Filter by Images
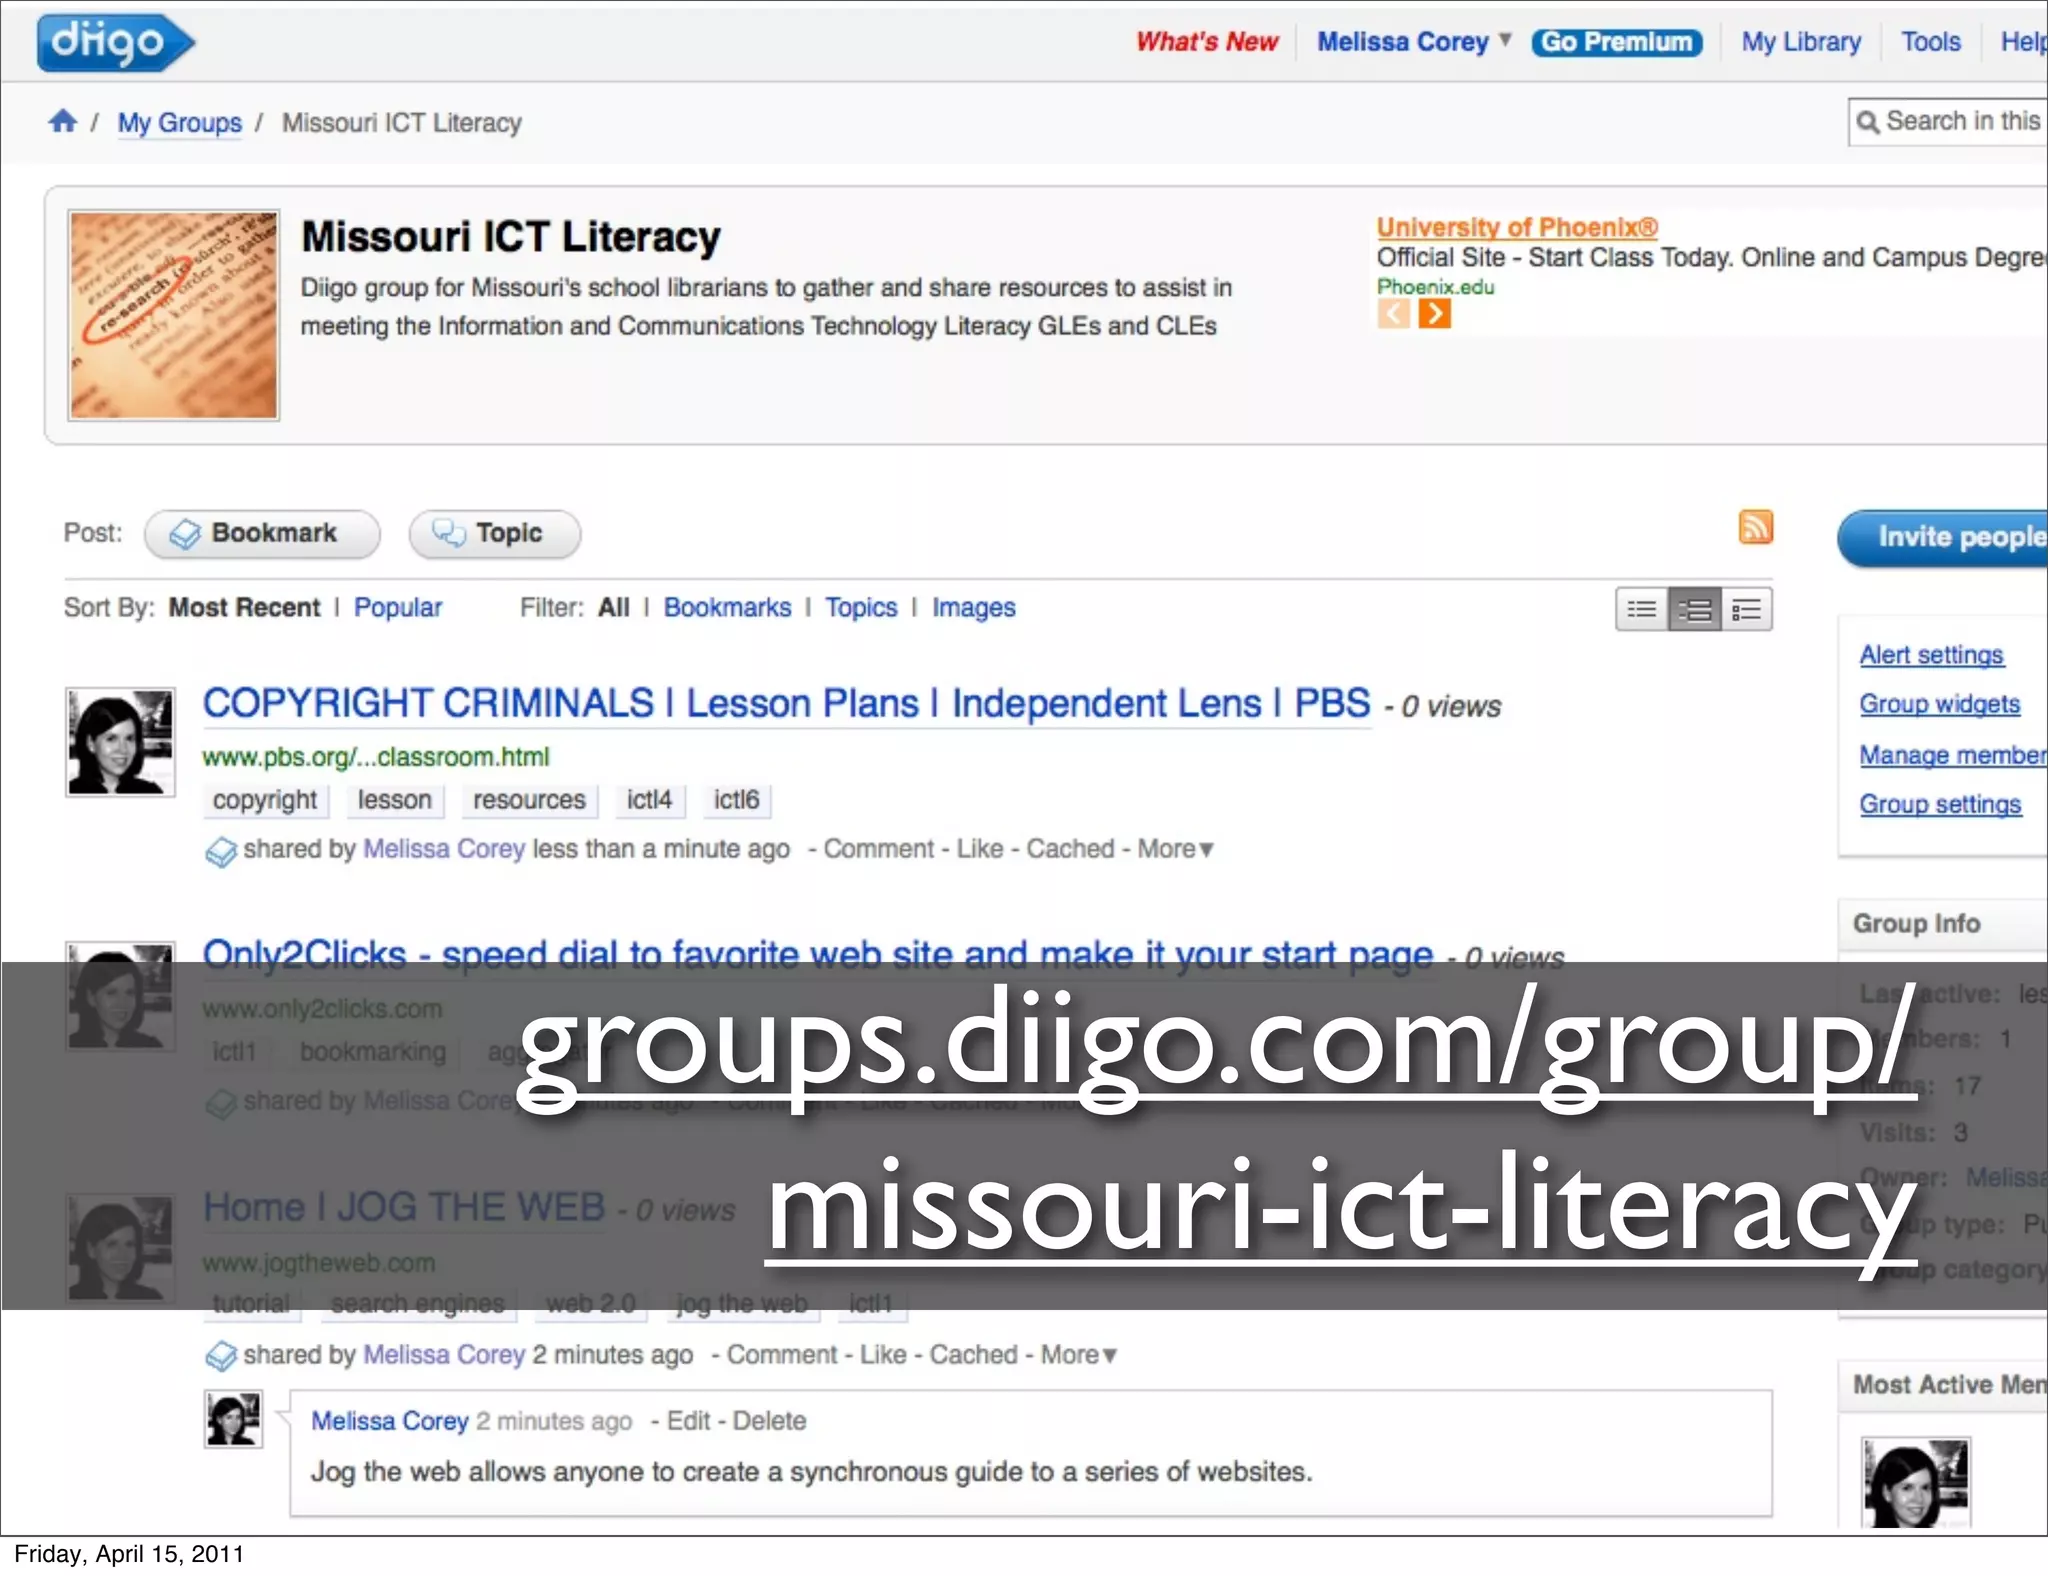 974,608
